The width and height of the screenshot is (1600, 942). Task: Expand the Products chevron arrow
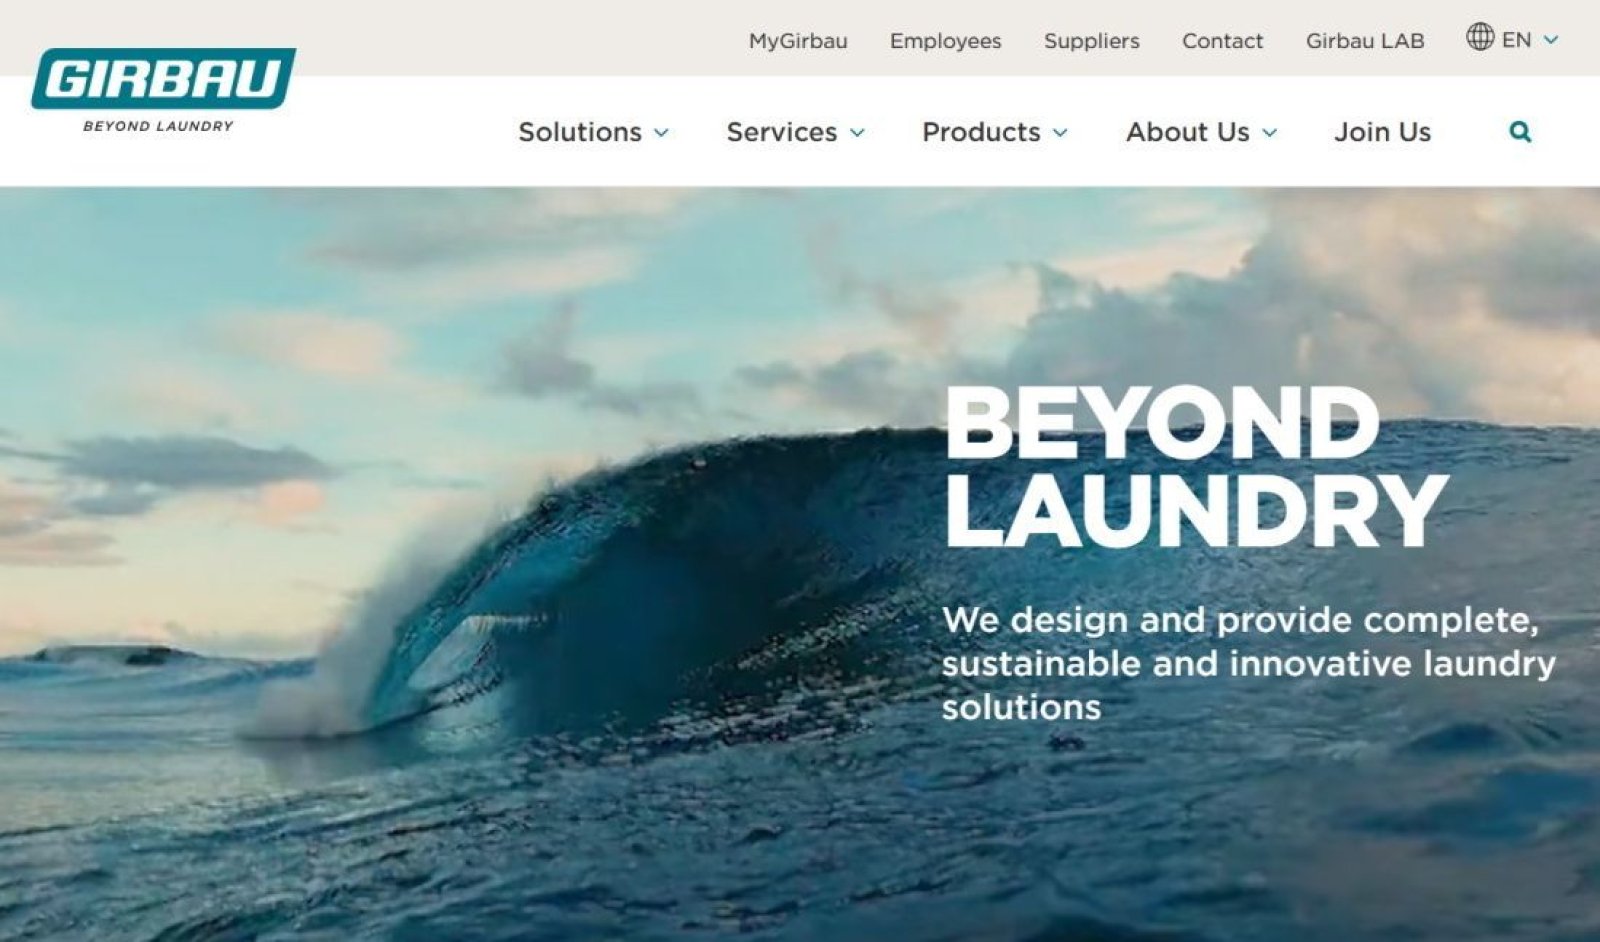click(1060, 133)
